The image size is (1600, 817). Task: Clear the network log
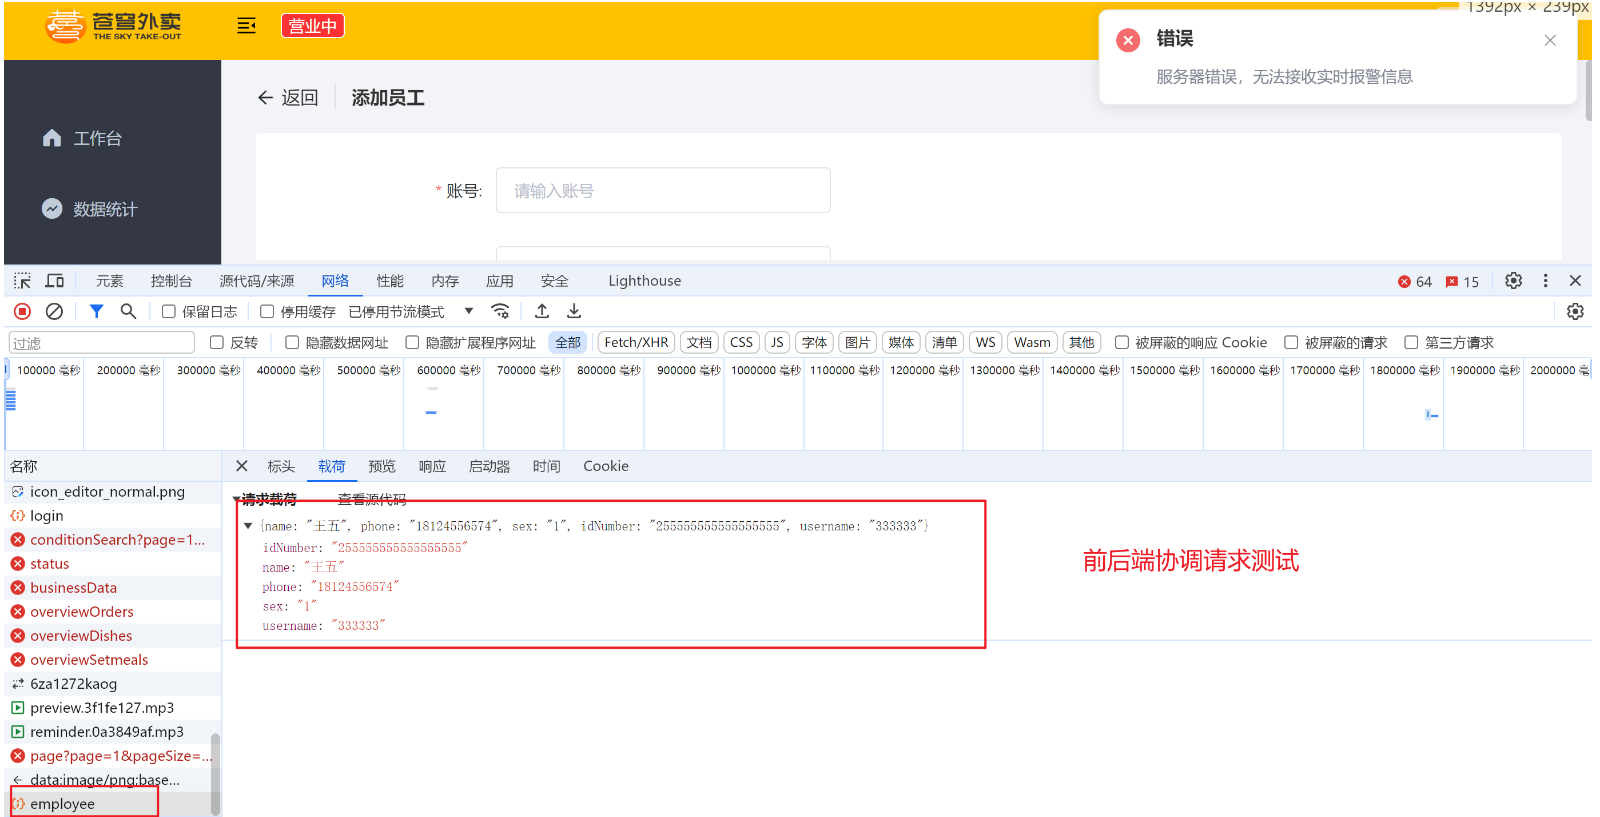(55, 312)
